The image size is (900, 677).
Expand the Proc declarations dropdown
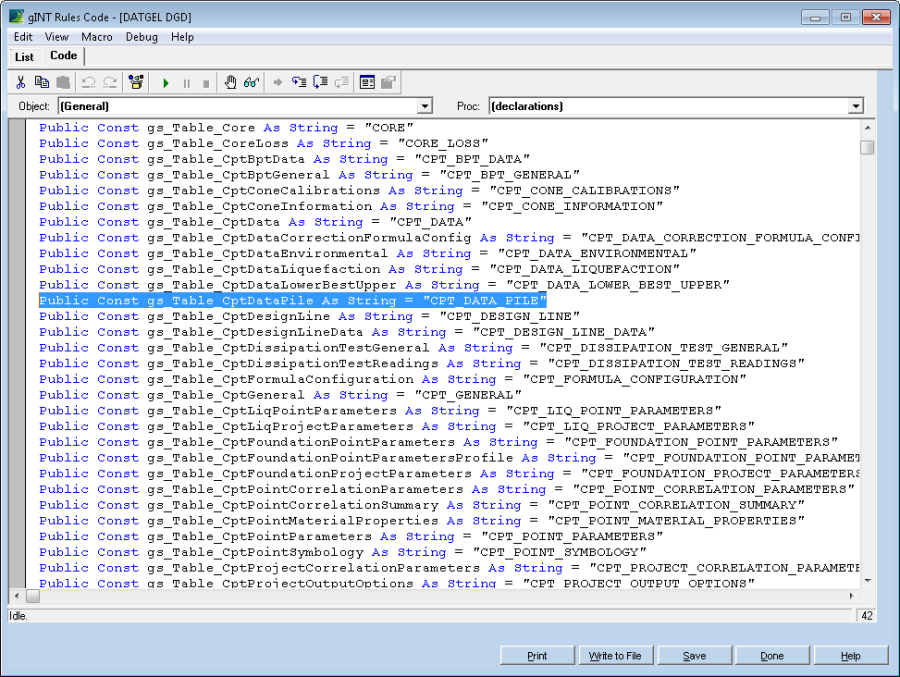pyautogui.click(x=855, y=106)
